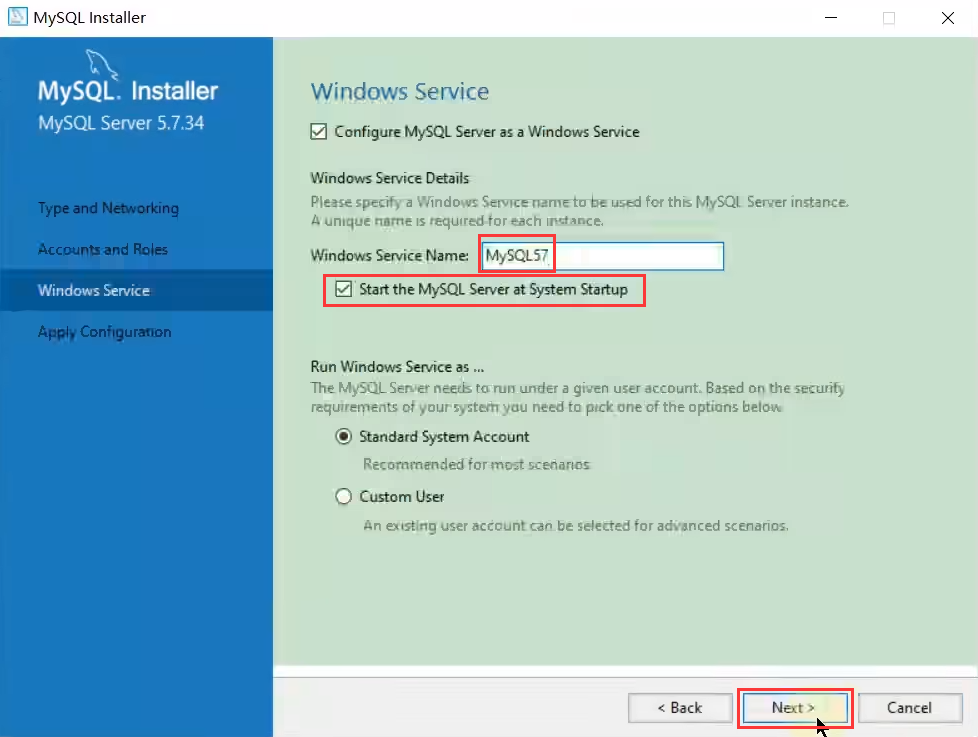The height and width of the screenshot is (737, 978).
Task: Select the Windows Service step
Action: coord(136,291)
